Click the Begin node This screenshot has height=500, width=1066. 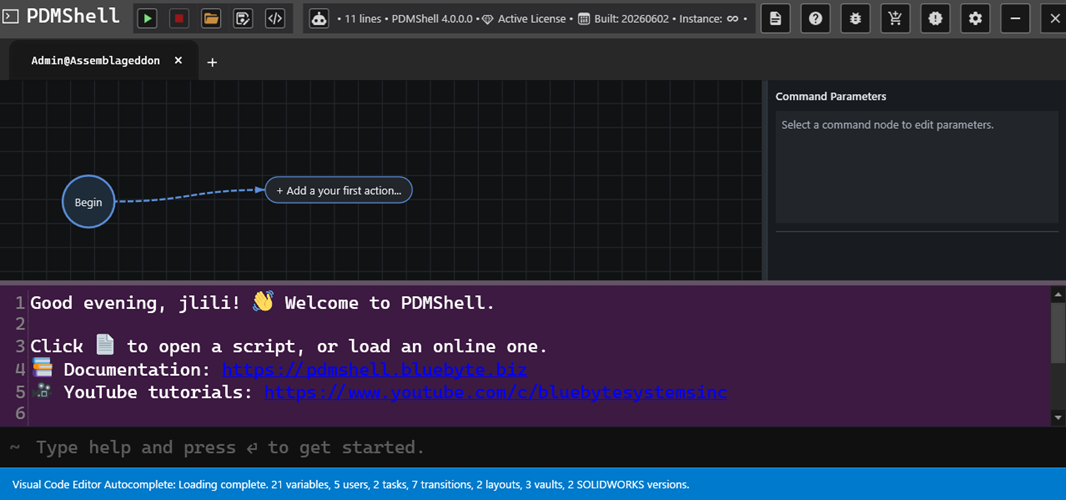88,201
